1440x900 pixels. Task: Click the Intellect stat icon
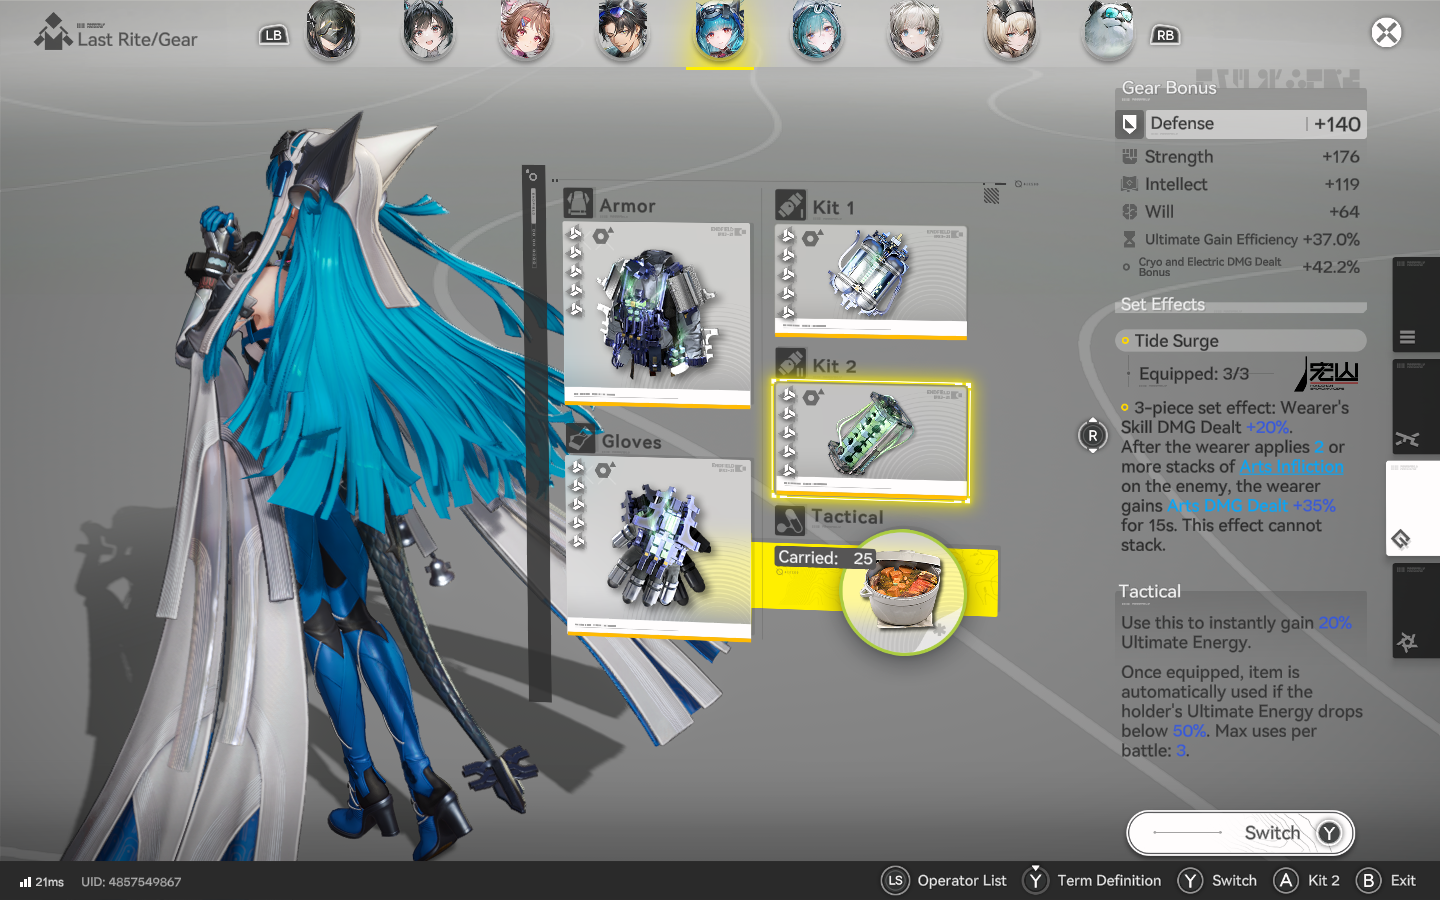[x=1130, y=184]
